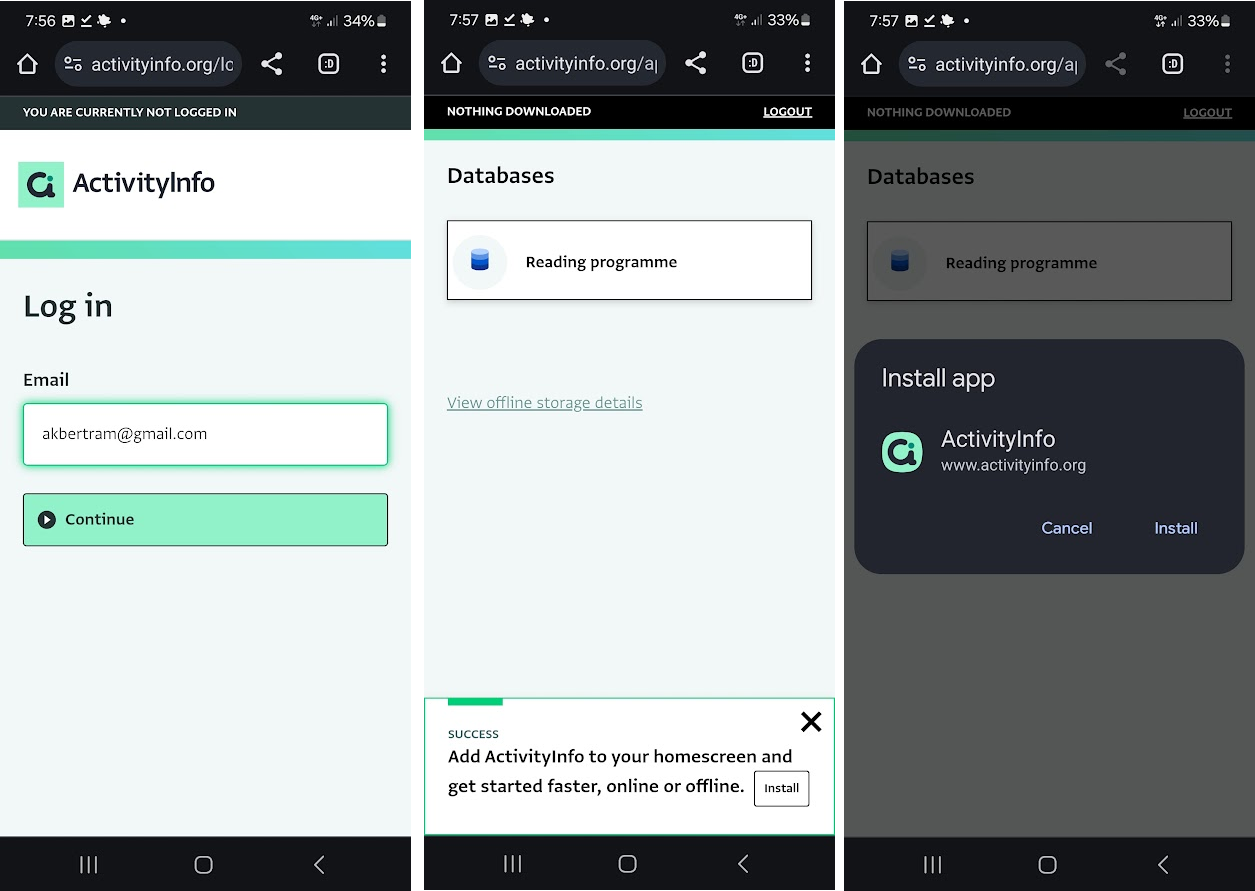Tap Android home button on the Install dialog screen
This screenshot has width=1255, height=891.
(1047, 864)
